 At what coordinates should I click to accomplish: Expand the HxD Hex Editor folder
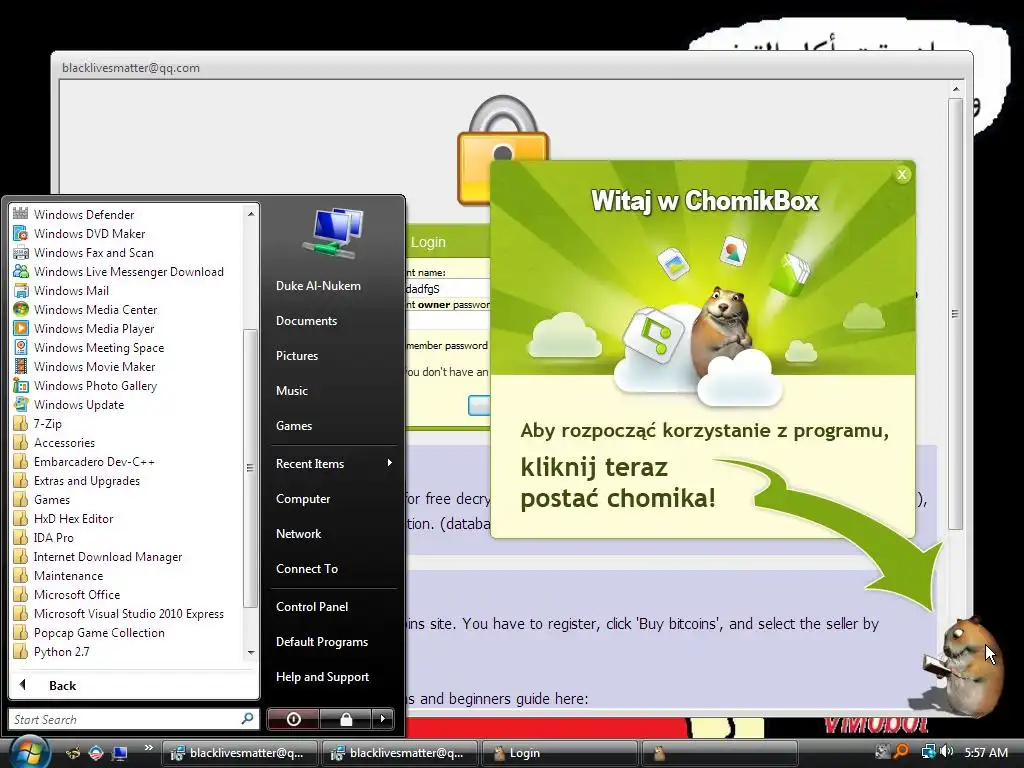click(73, 518)
